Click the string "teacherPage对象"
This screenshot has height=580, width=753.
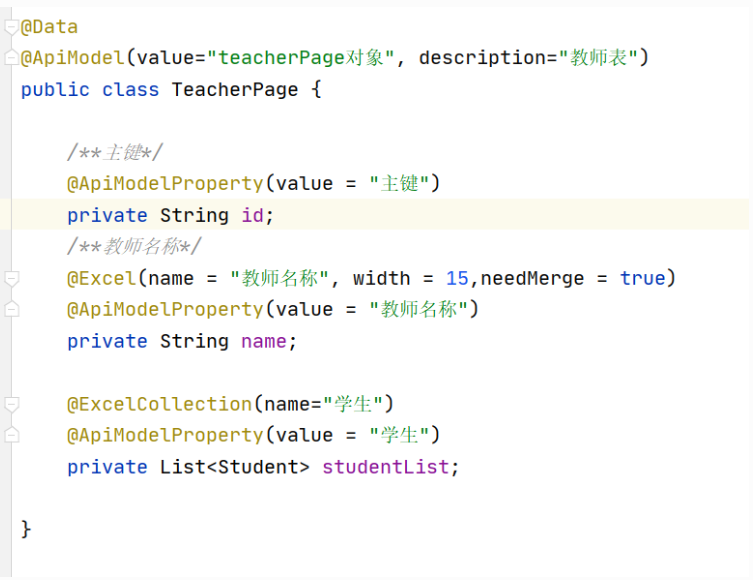(x=301, y=58)
